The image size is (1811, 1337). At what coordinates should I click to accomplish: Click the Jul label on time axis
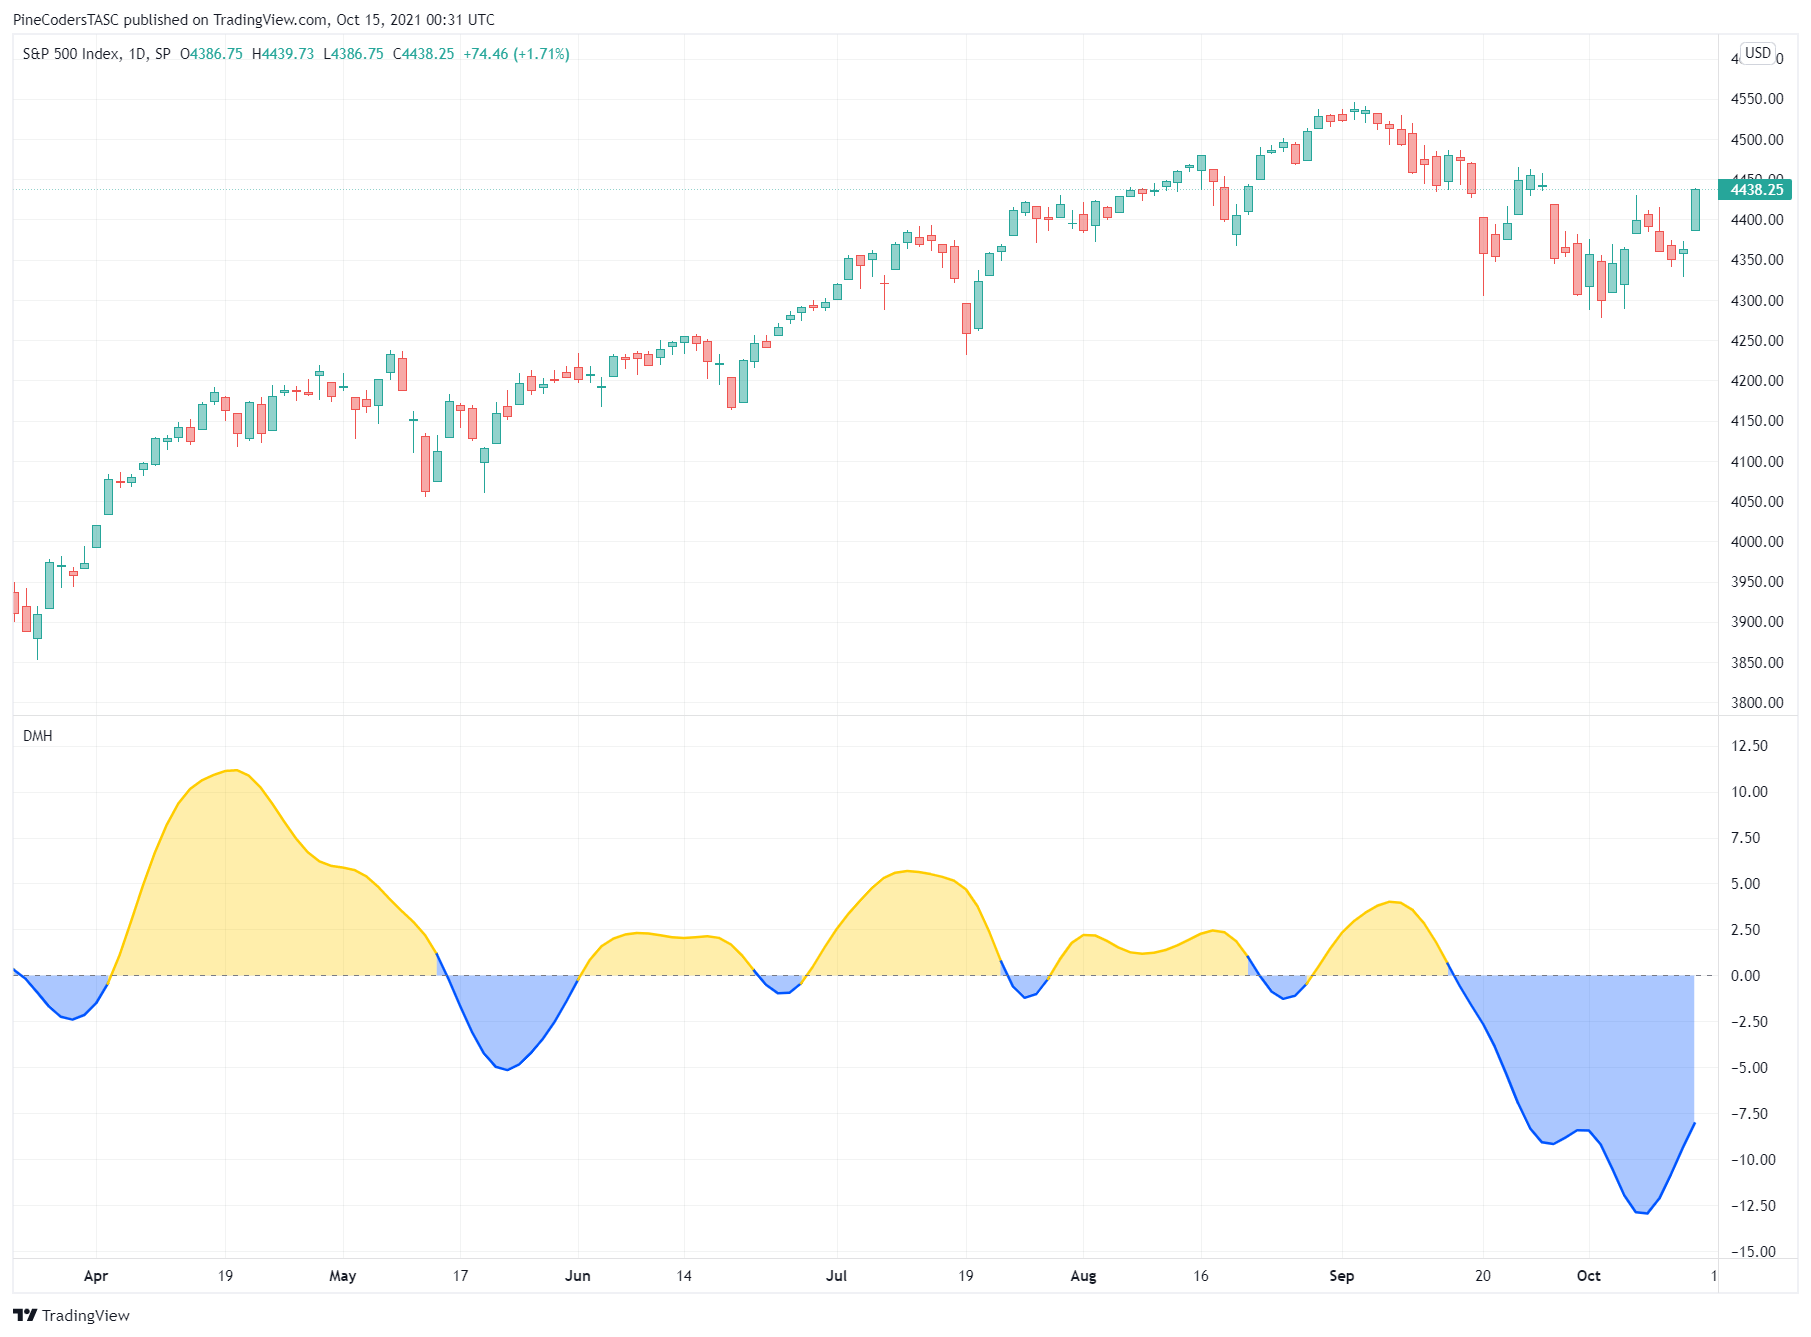(x=836, y=1276)
